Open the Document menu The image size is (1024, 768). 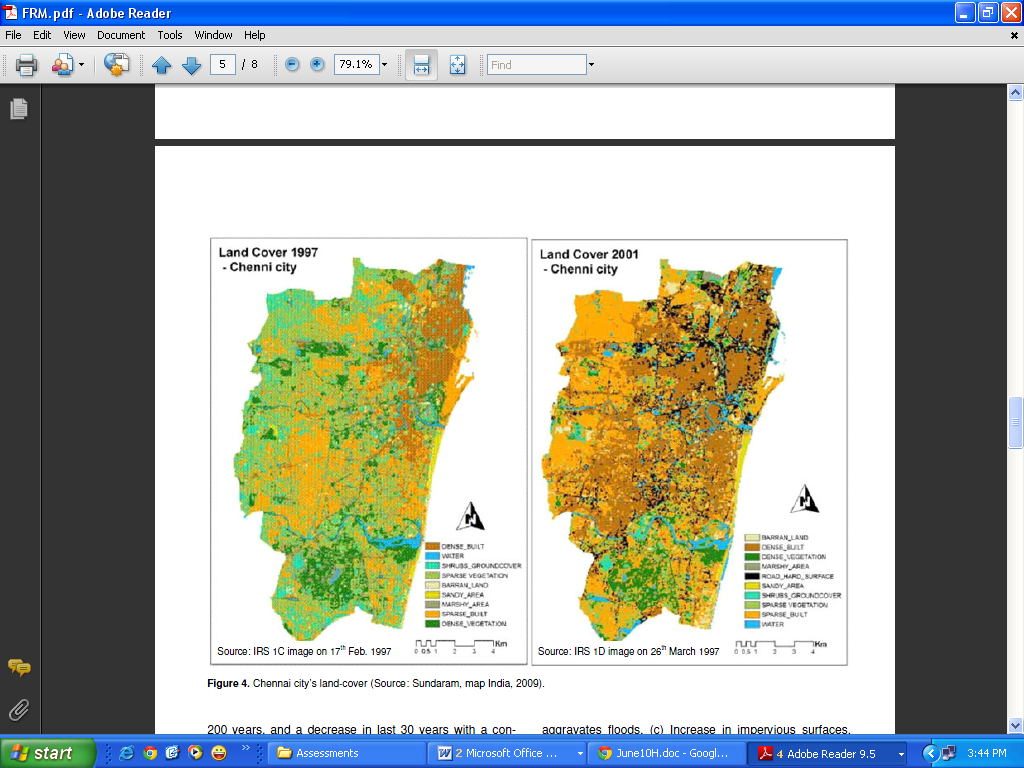click(x=121, y=35)
